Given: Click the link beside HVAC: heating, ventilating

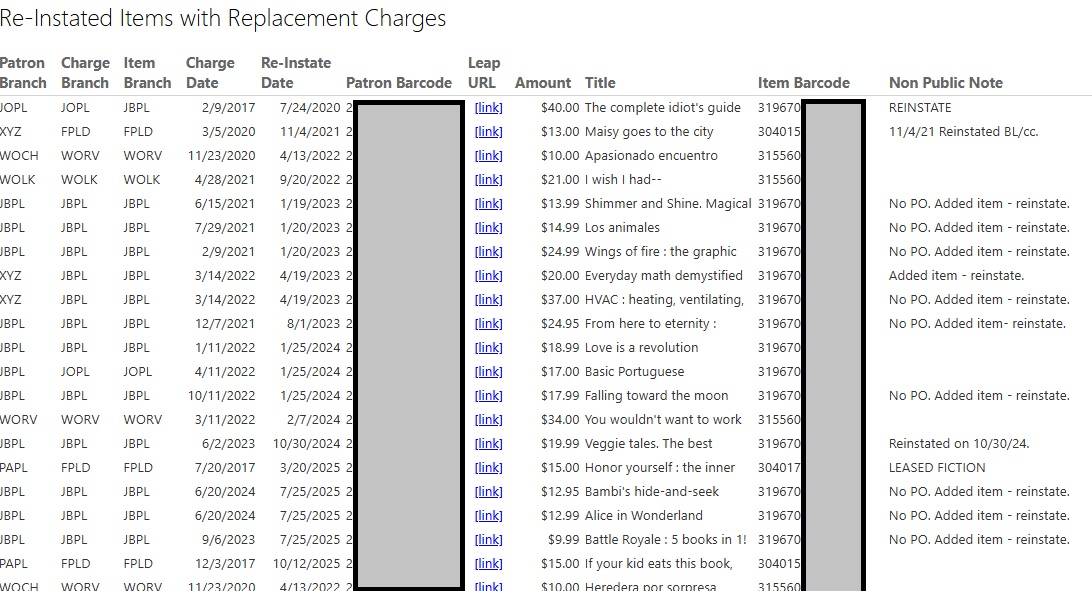Looking at the screenshot, I should (x=488, y=300).
